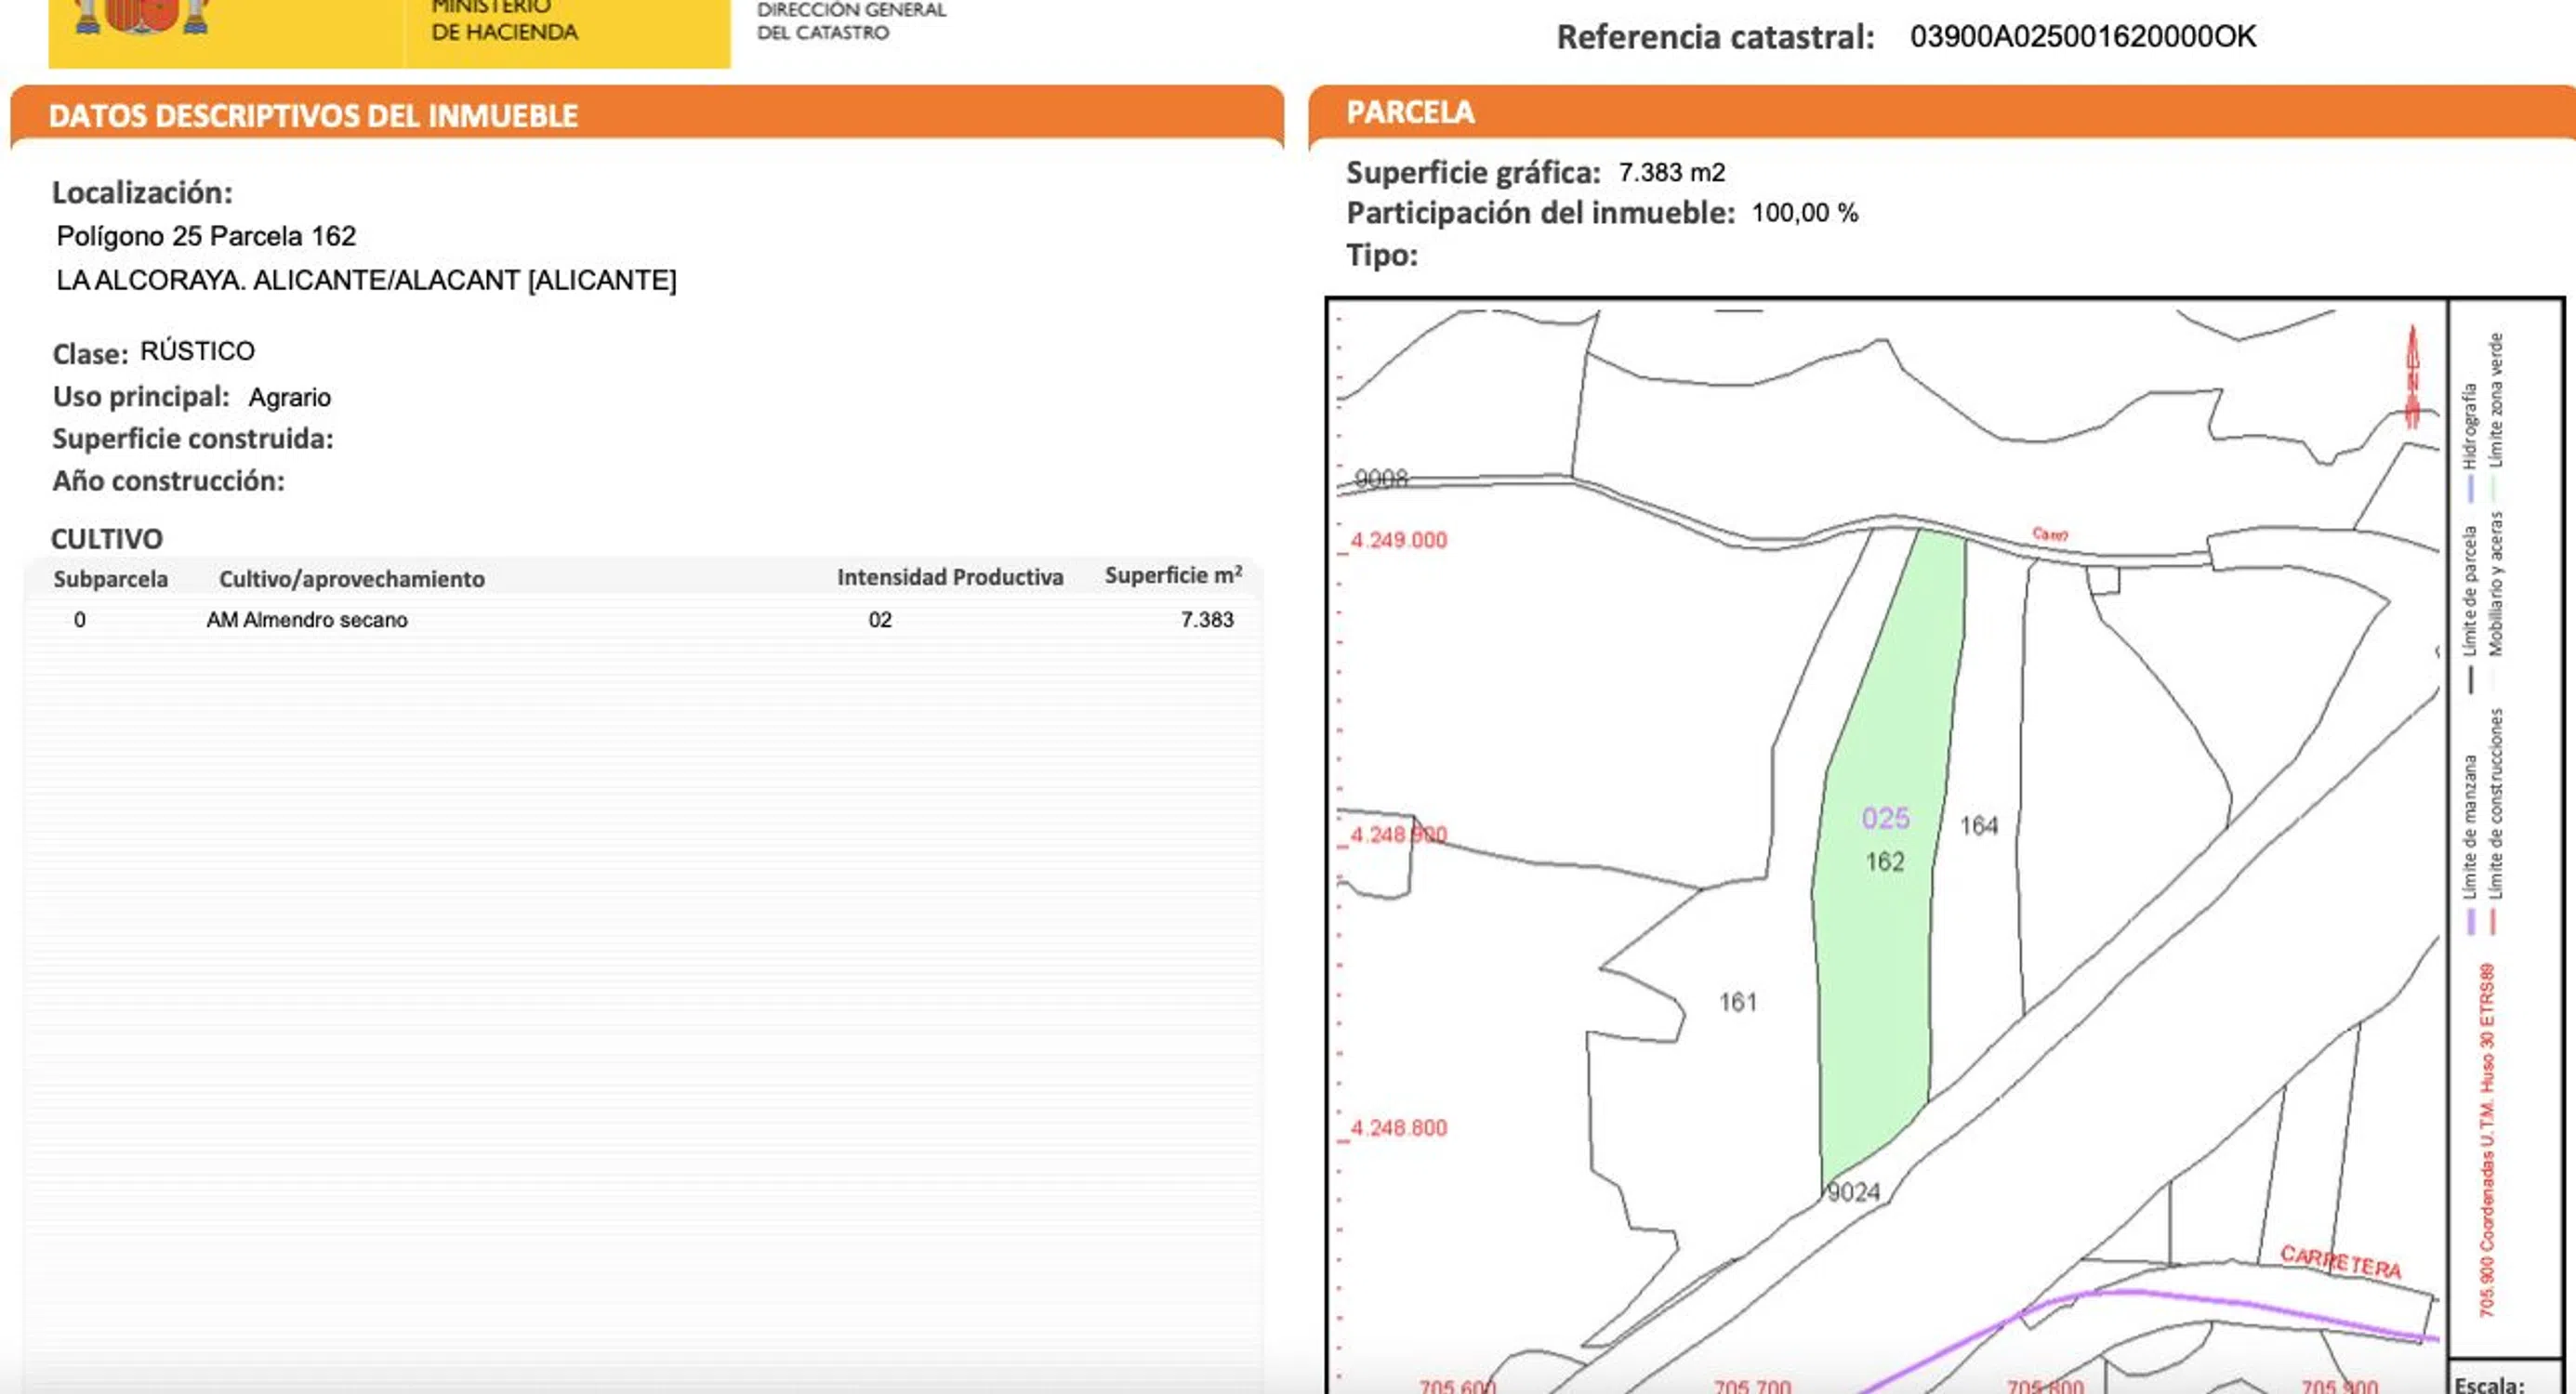
Task: Click the cadastral reference number 03900A025001620000OK
Action: click(2082, 37)
